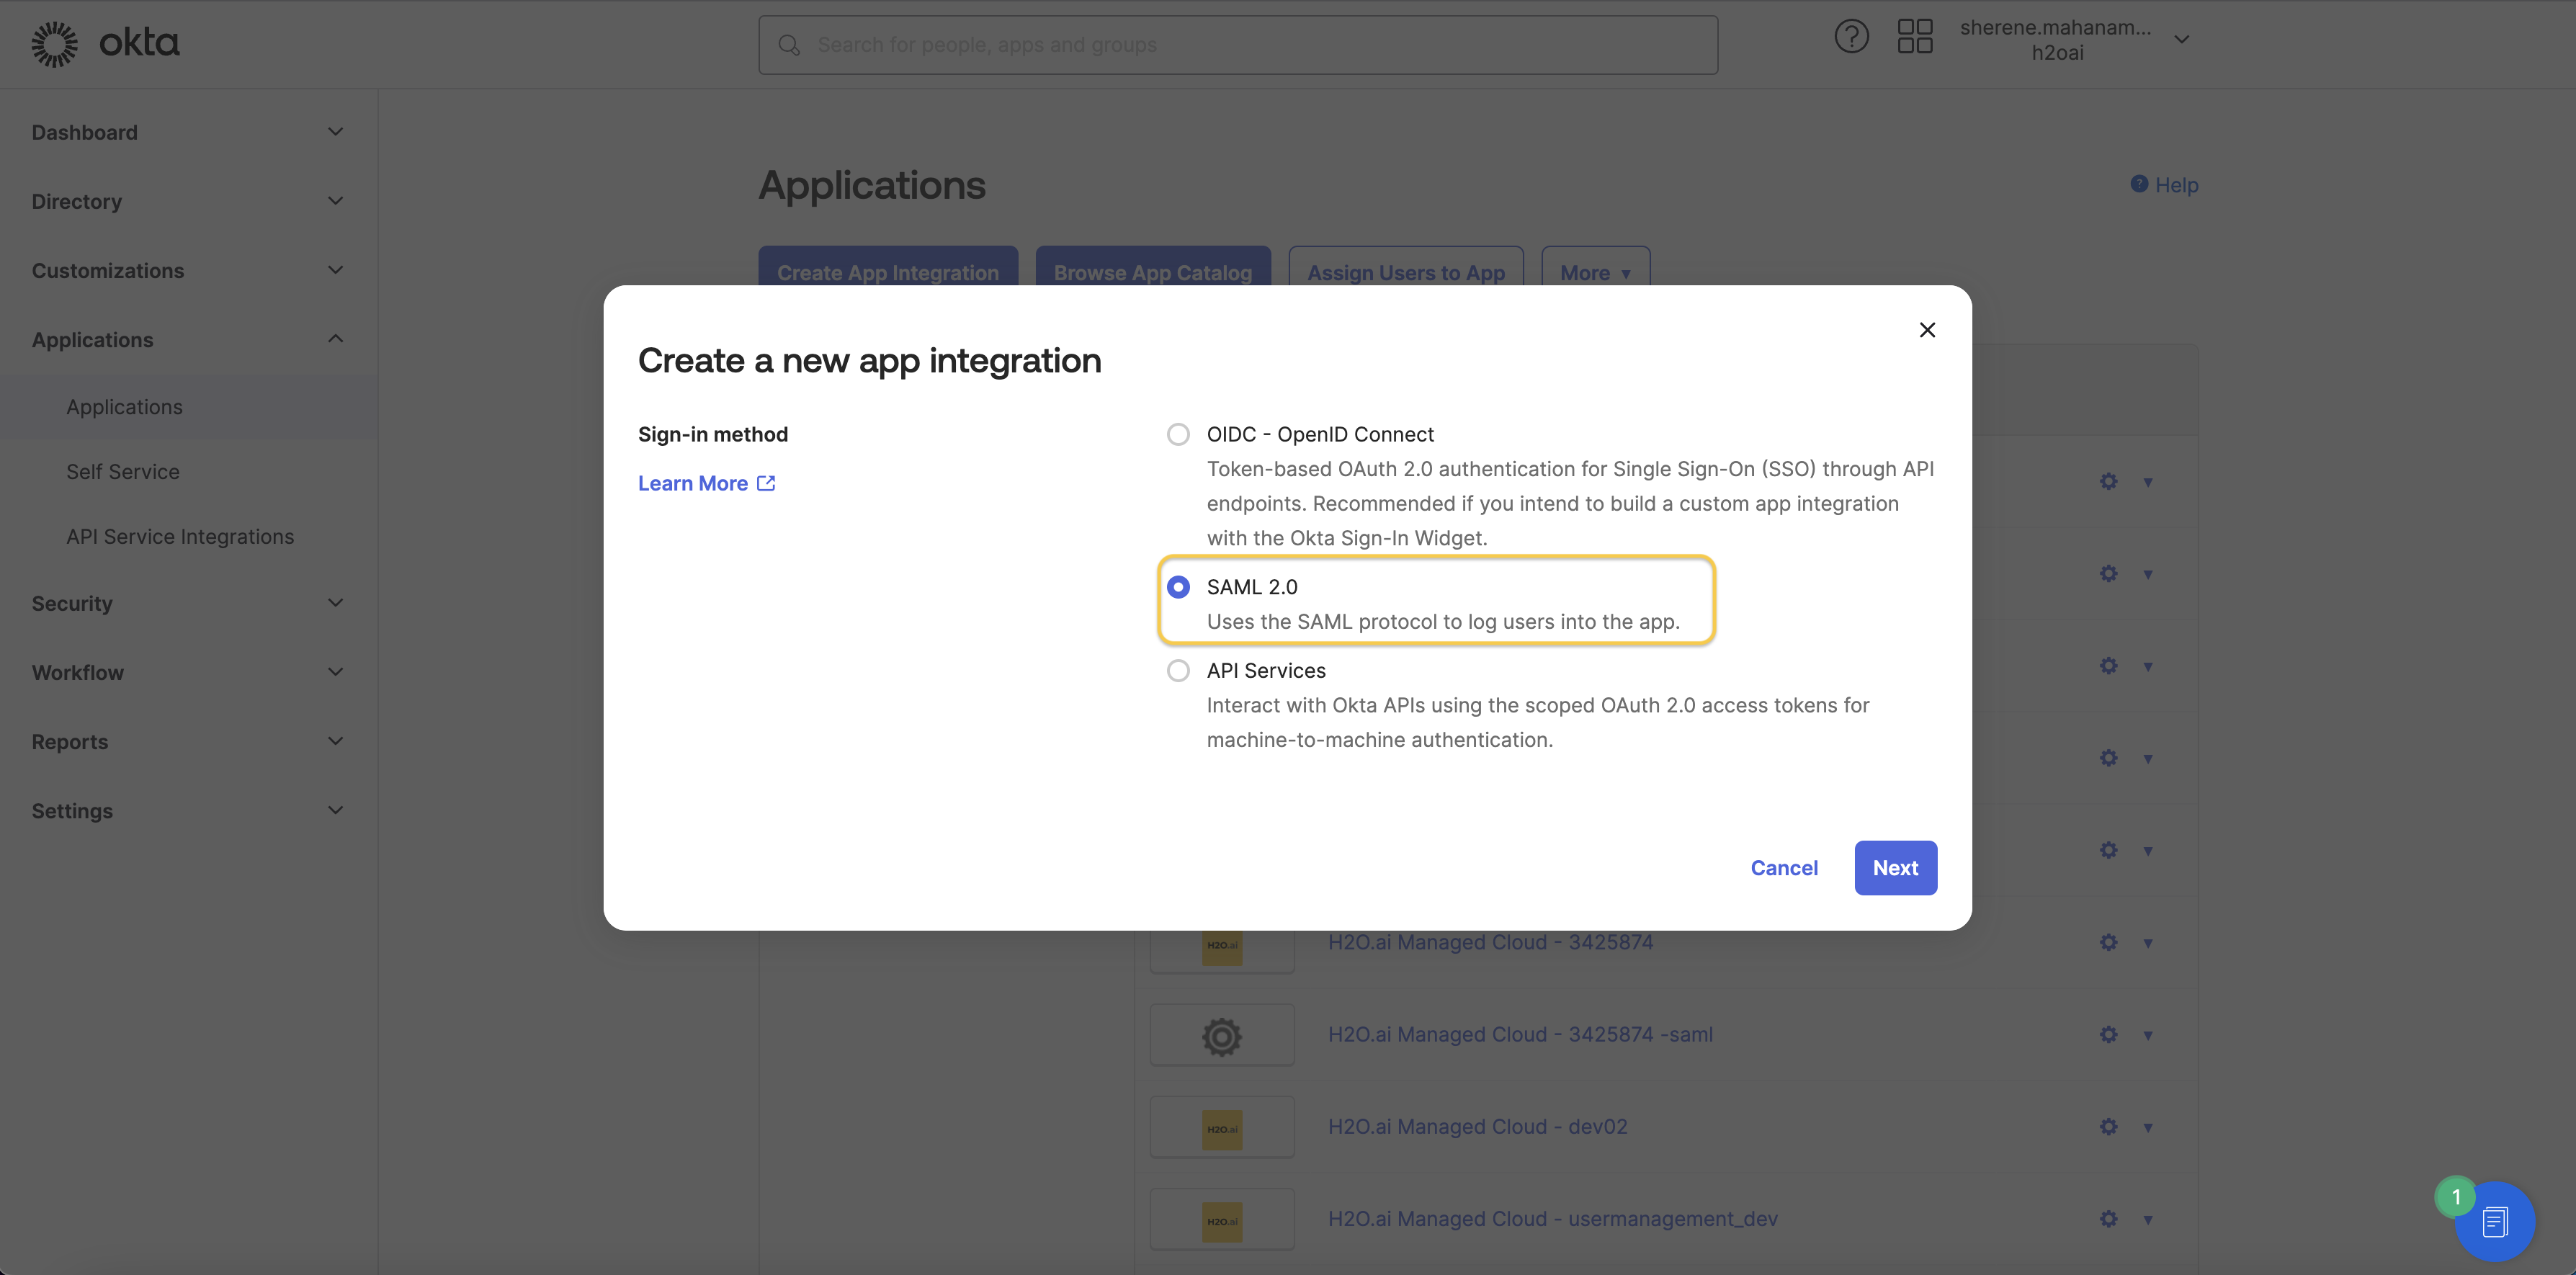Click gear icon for H2O.ai Managed Cloud - 3425874
Image resolution: width=2576 pixels, height=1275 pixels.
2108,942
